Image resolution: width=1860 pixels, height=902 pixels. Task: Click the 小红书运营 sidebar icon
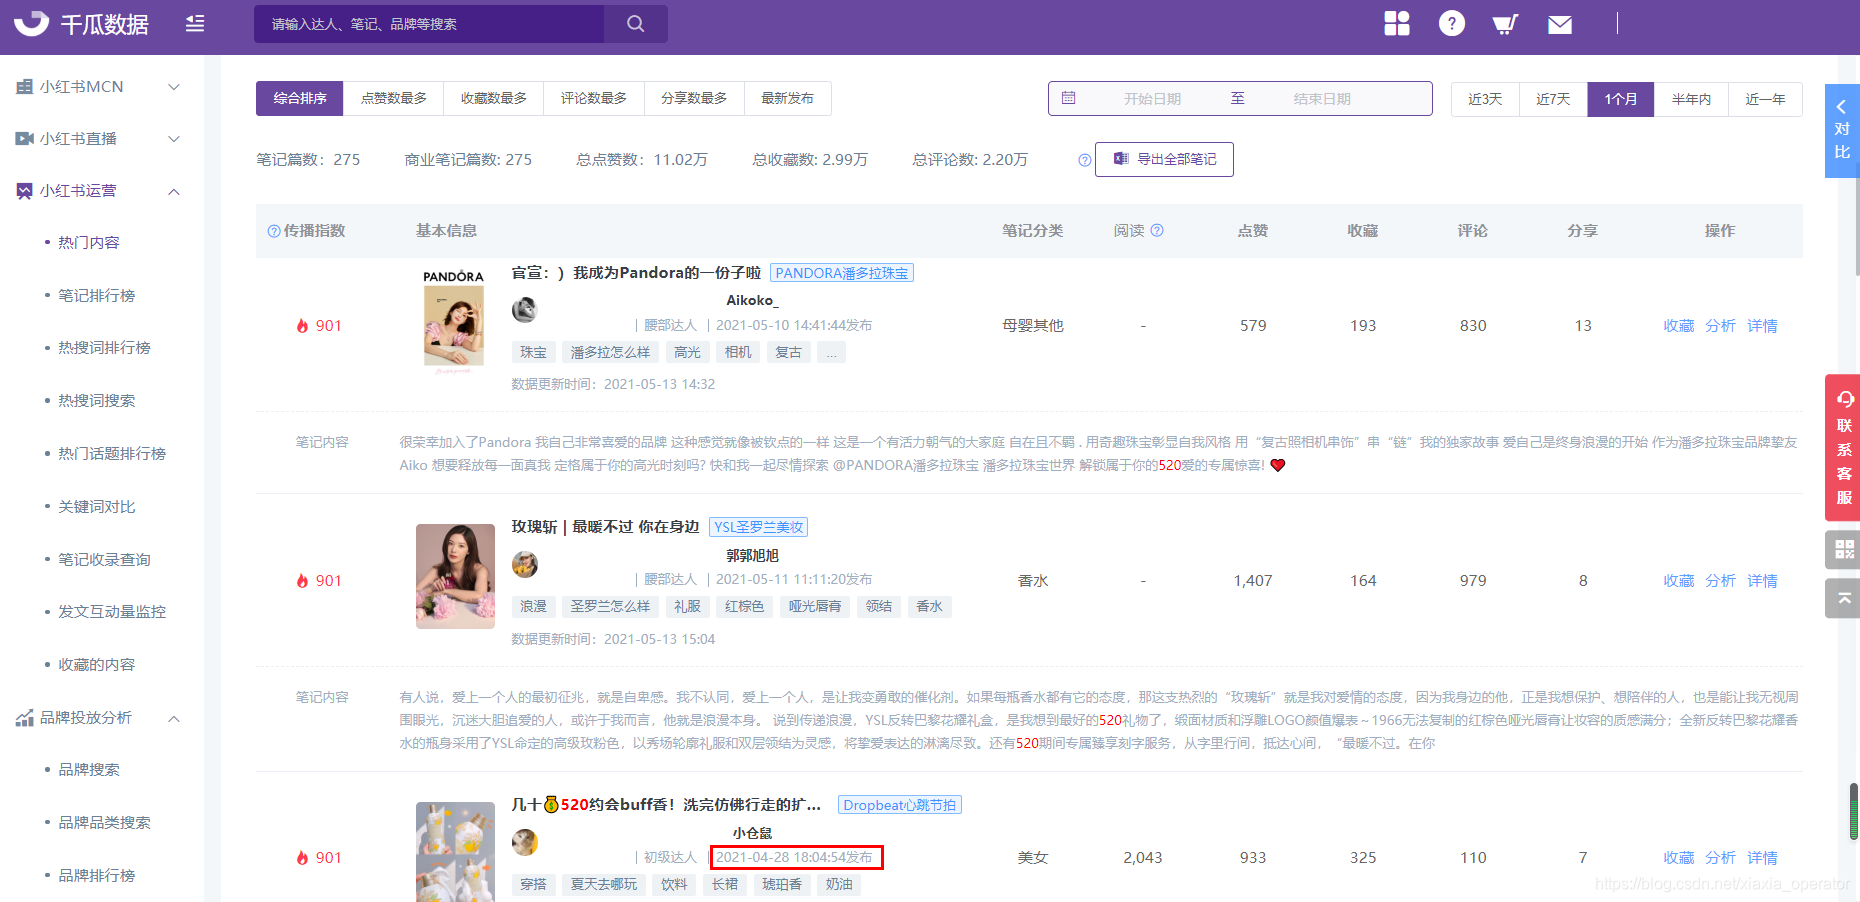24,191
